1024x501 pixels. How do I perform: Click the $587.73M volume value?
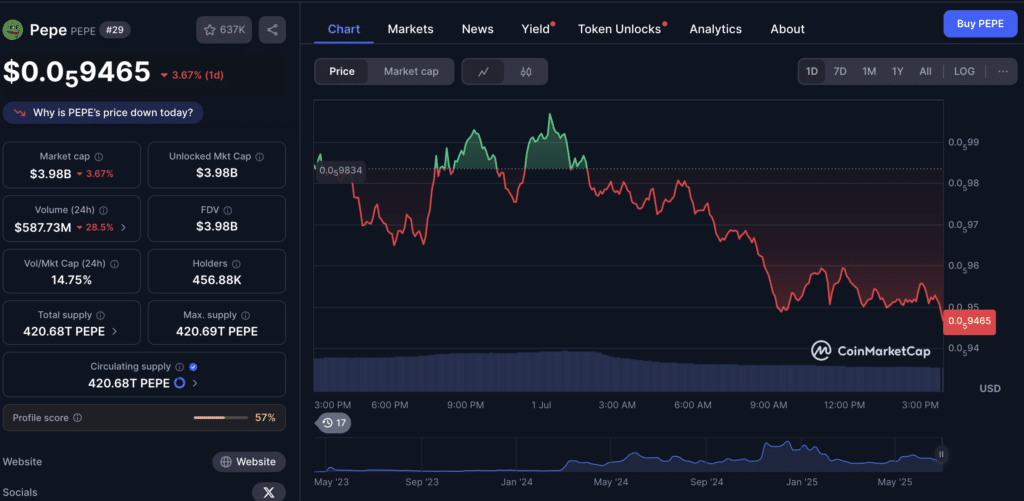tap(42, 227)
